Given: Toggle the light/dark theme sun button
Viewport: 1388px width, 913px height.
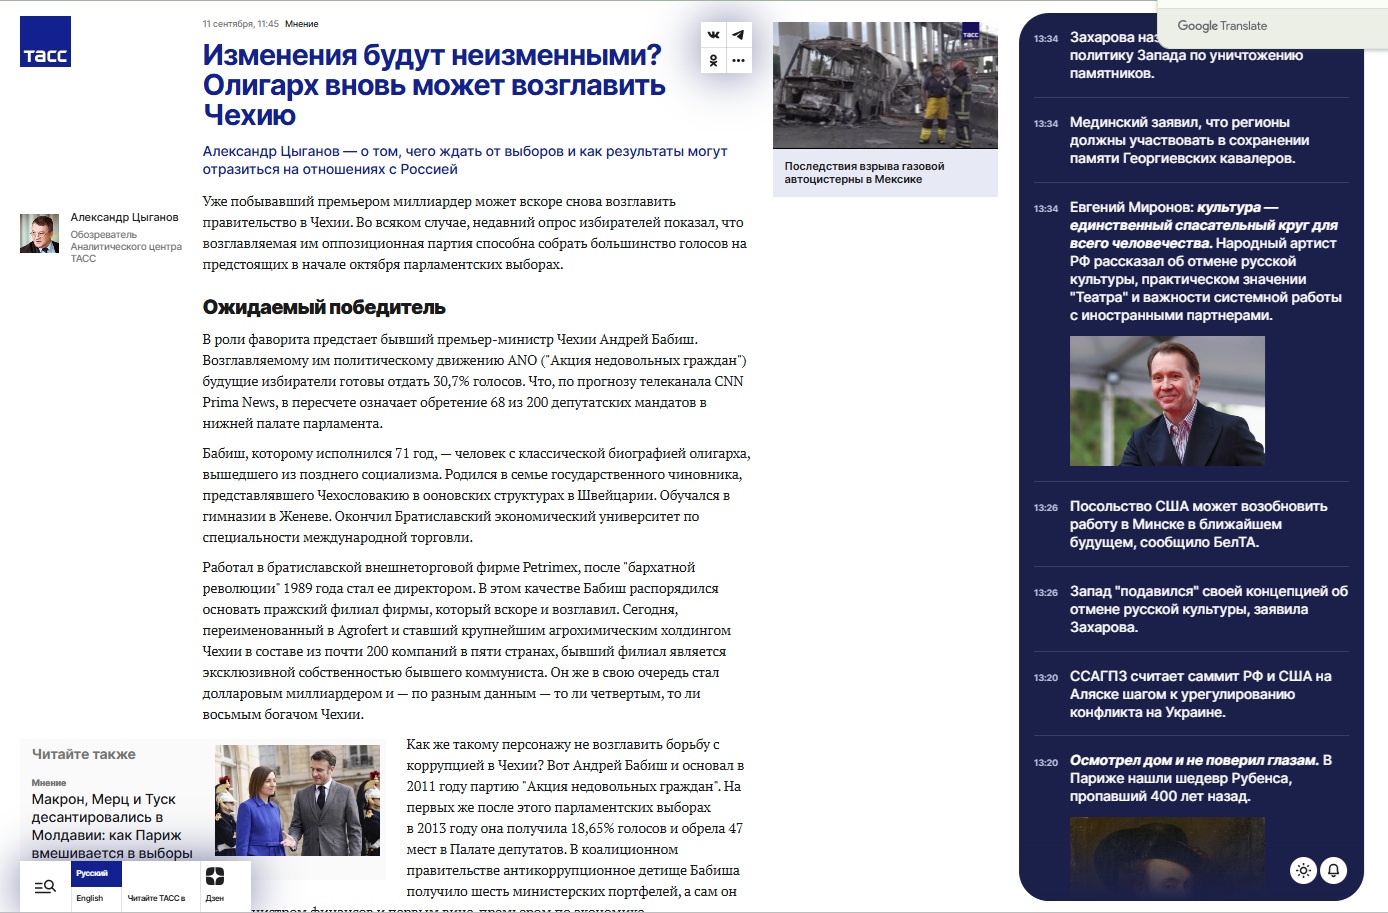Looking at the screenshot, I should tap(1303, 870).
